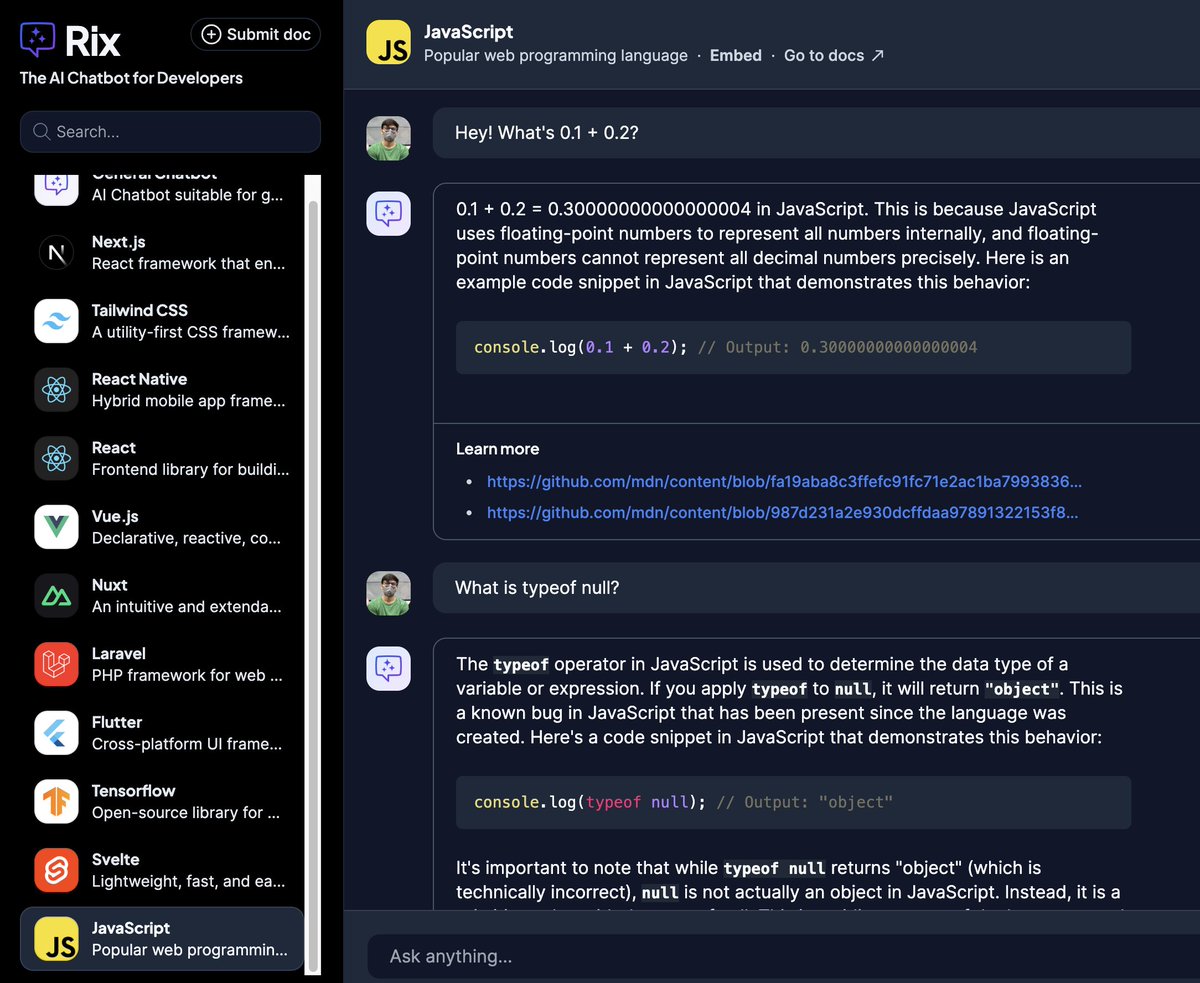Click the sidebar list scrollbar
The image size is (1200, 983).
(x=313, y=585)
